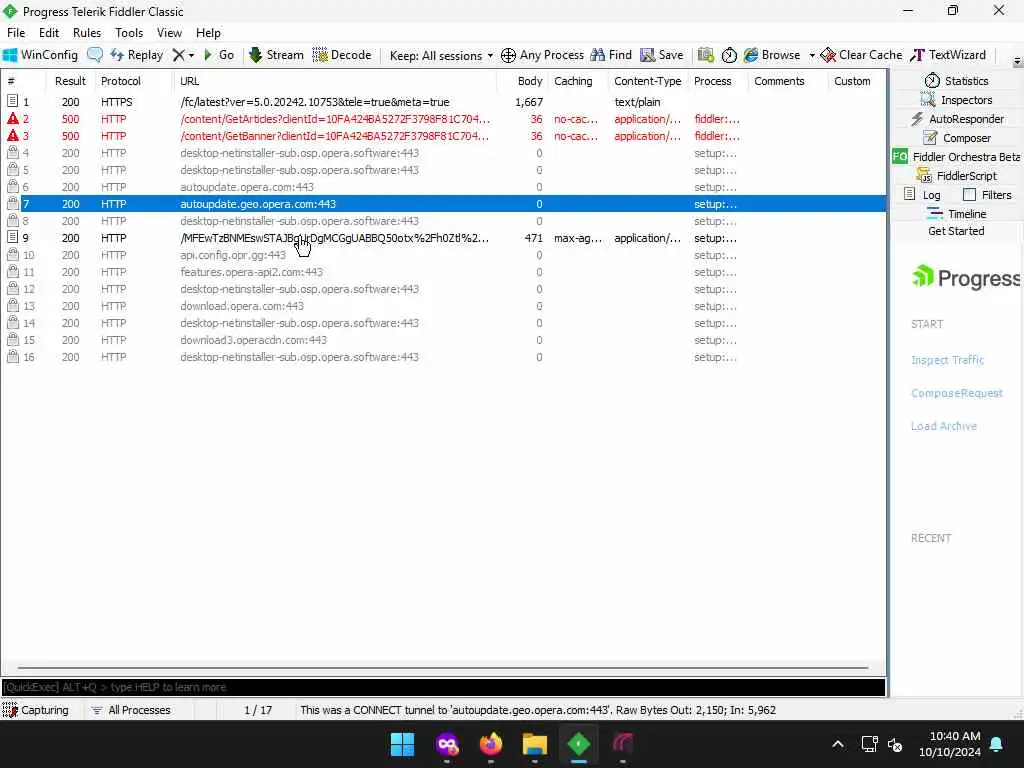Open the Find binoculars tool

click(611, 55)
